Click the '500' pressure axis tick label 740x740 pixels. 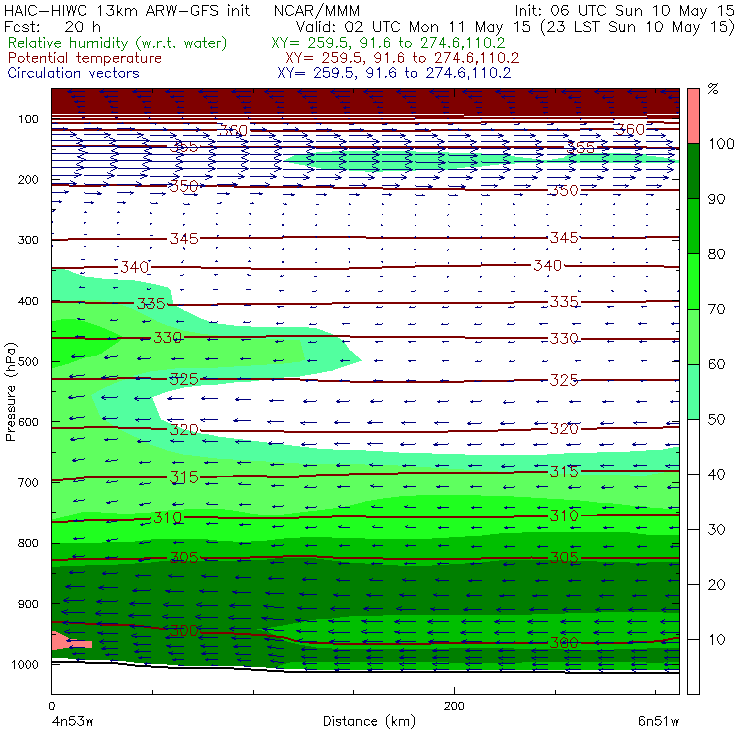(x=28, y=362)
